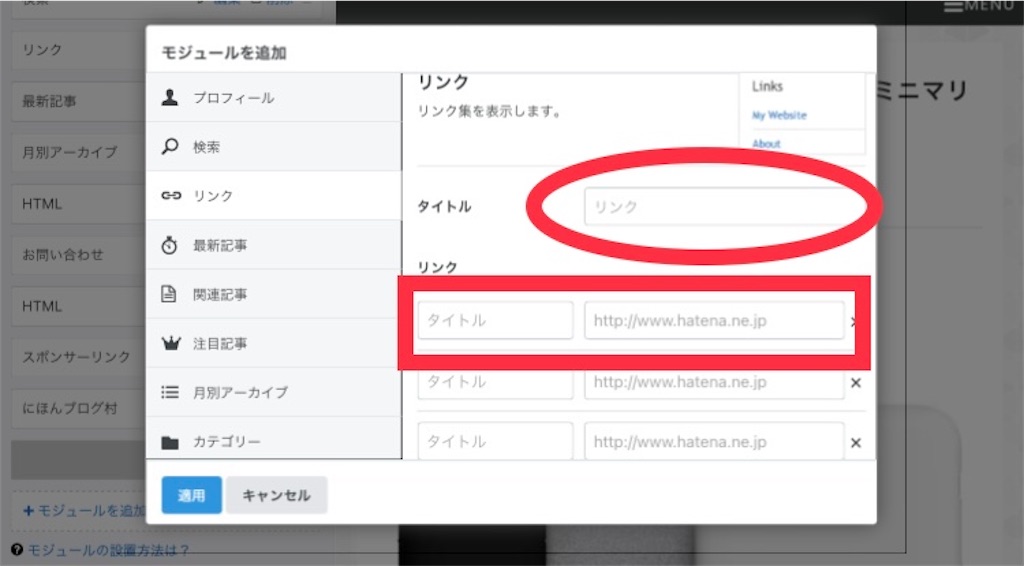Click +モジュールを追加 link in the sidebar

coord(84,511)
